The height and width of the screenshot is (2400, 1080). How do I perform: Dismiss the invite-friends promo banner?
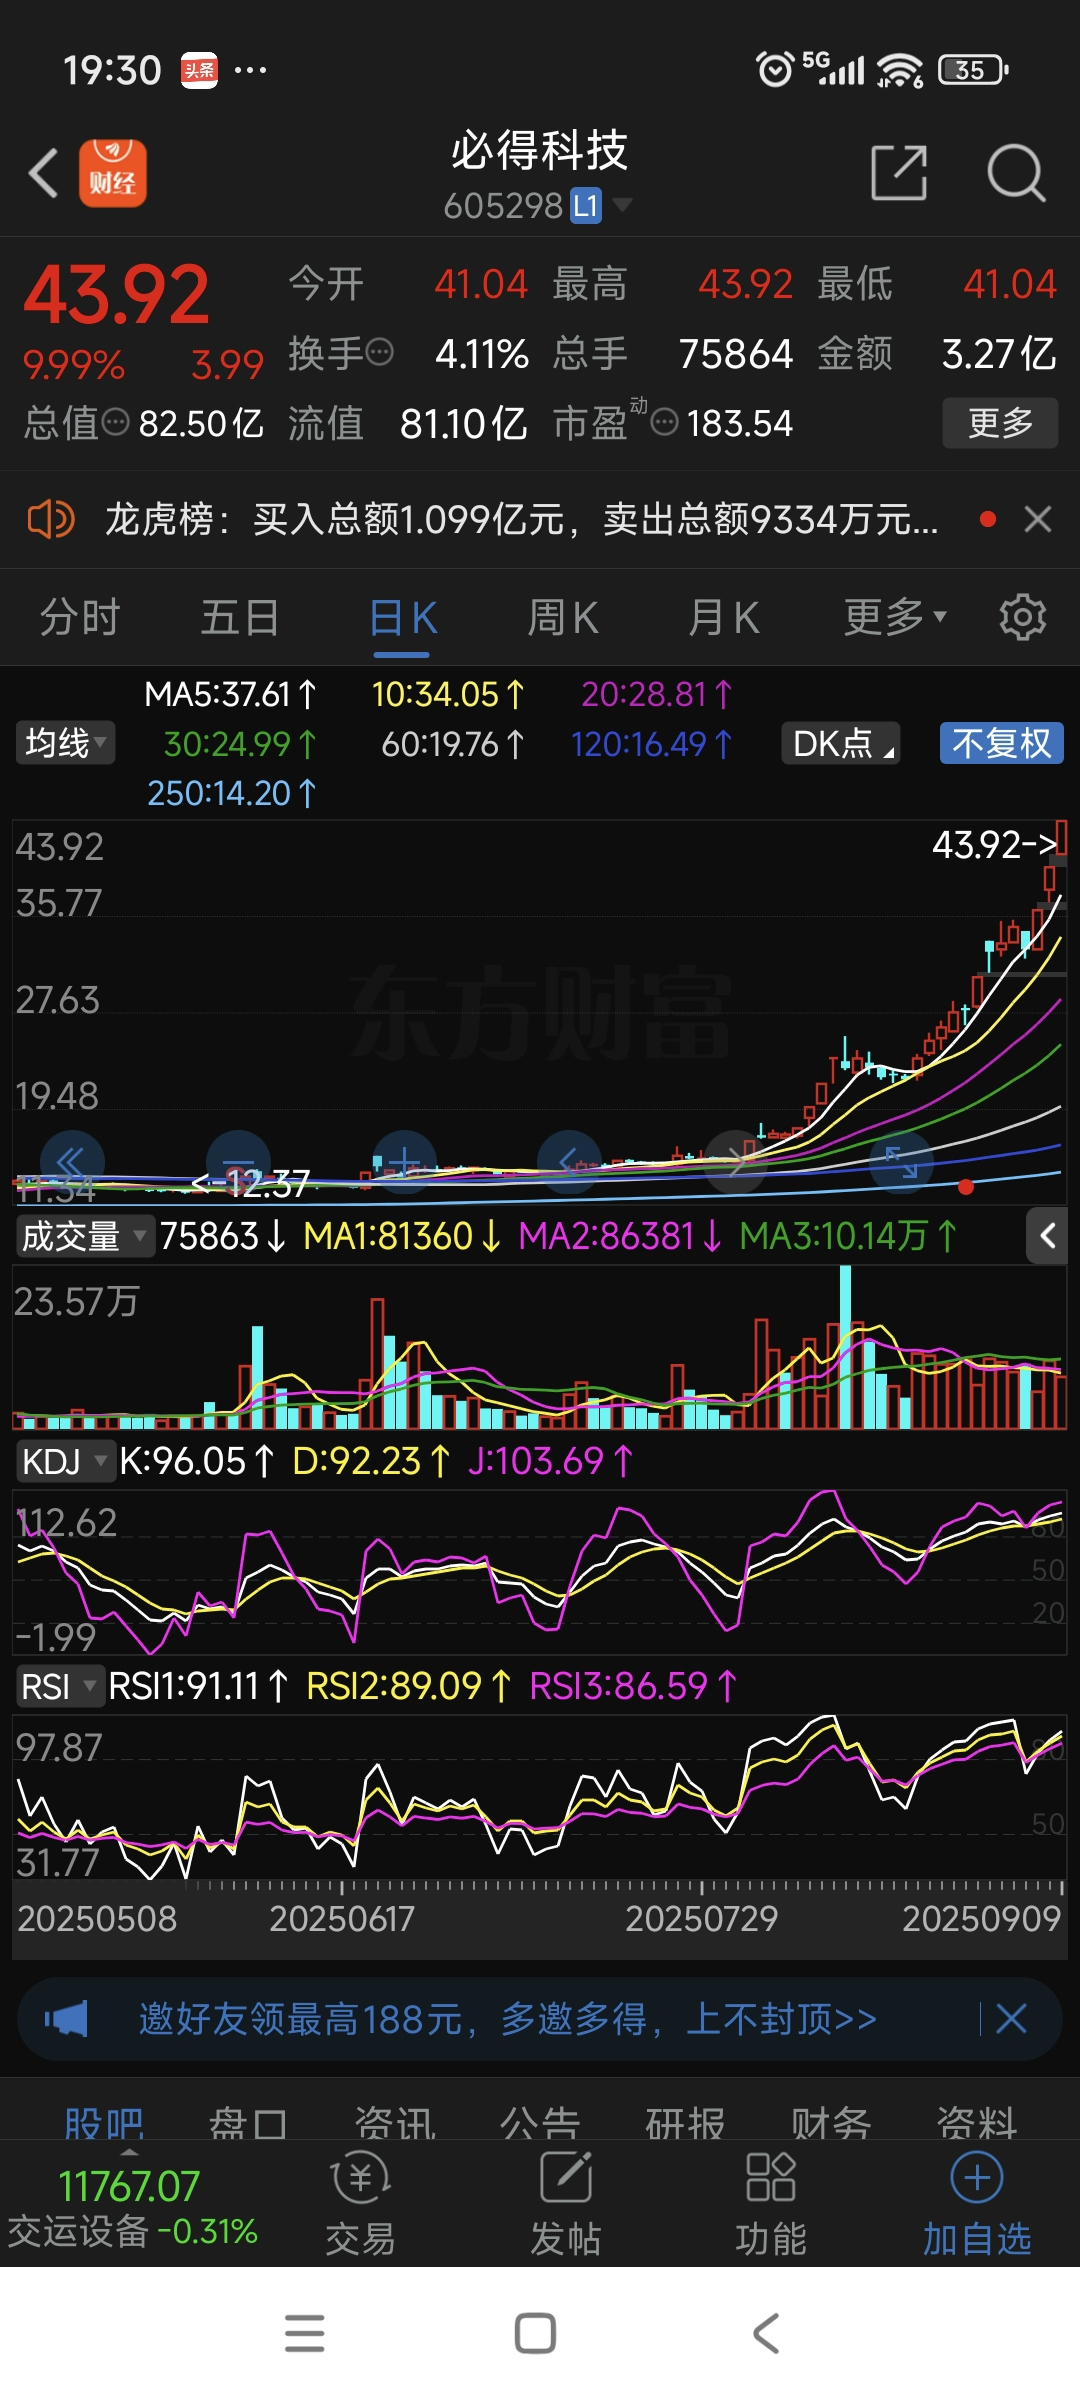1011,2018
